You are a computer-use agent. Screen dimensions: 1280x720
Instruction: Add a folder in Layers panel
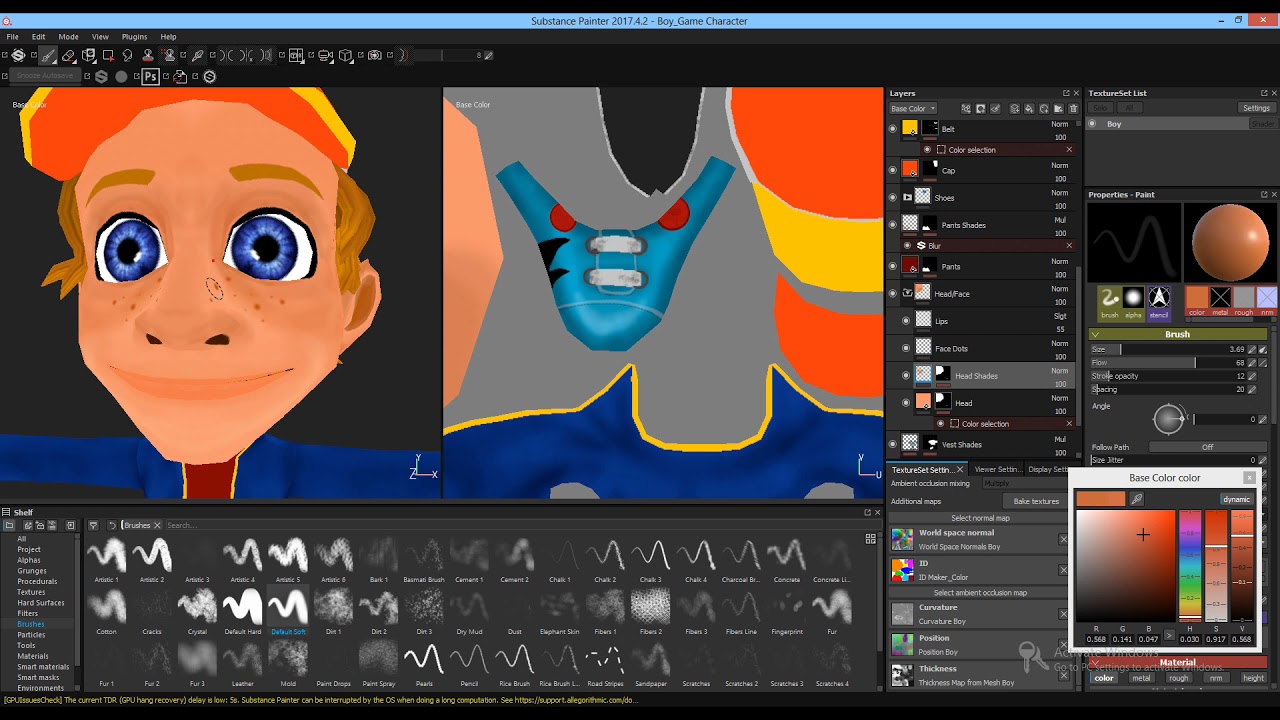(x=1059, y=109)
